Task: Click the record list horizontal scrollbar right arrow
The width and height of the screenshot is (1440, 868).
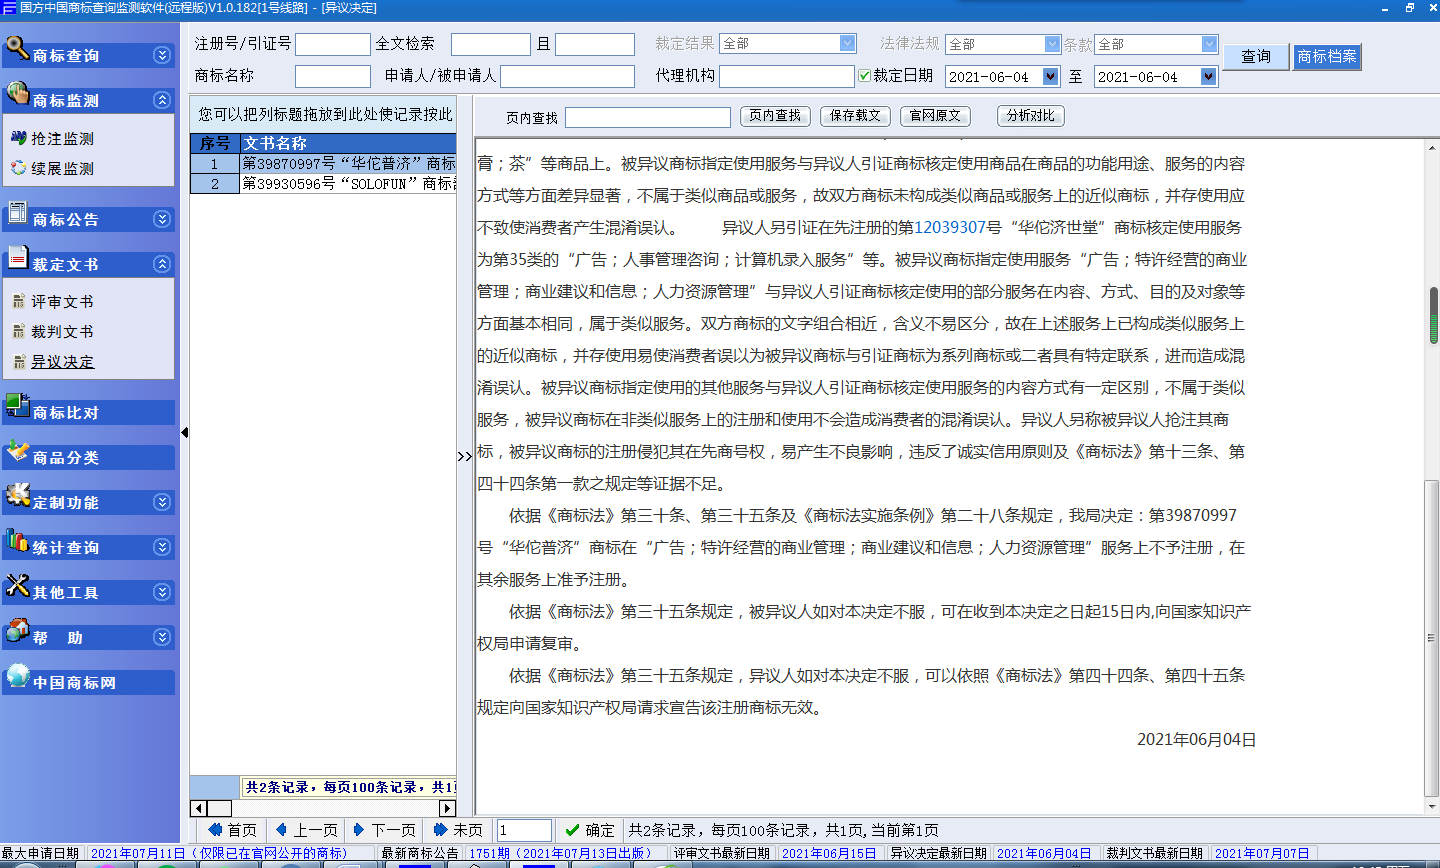Action: [447, 808]
